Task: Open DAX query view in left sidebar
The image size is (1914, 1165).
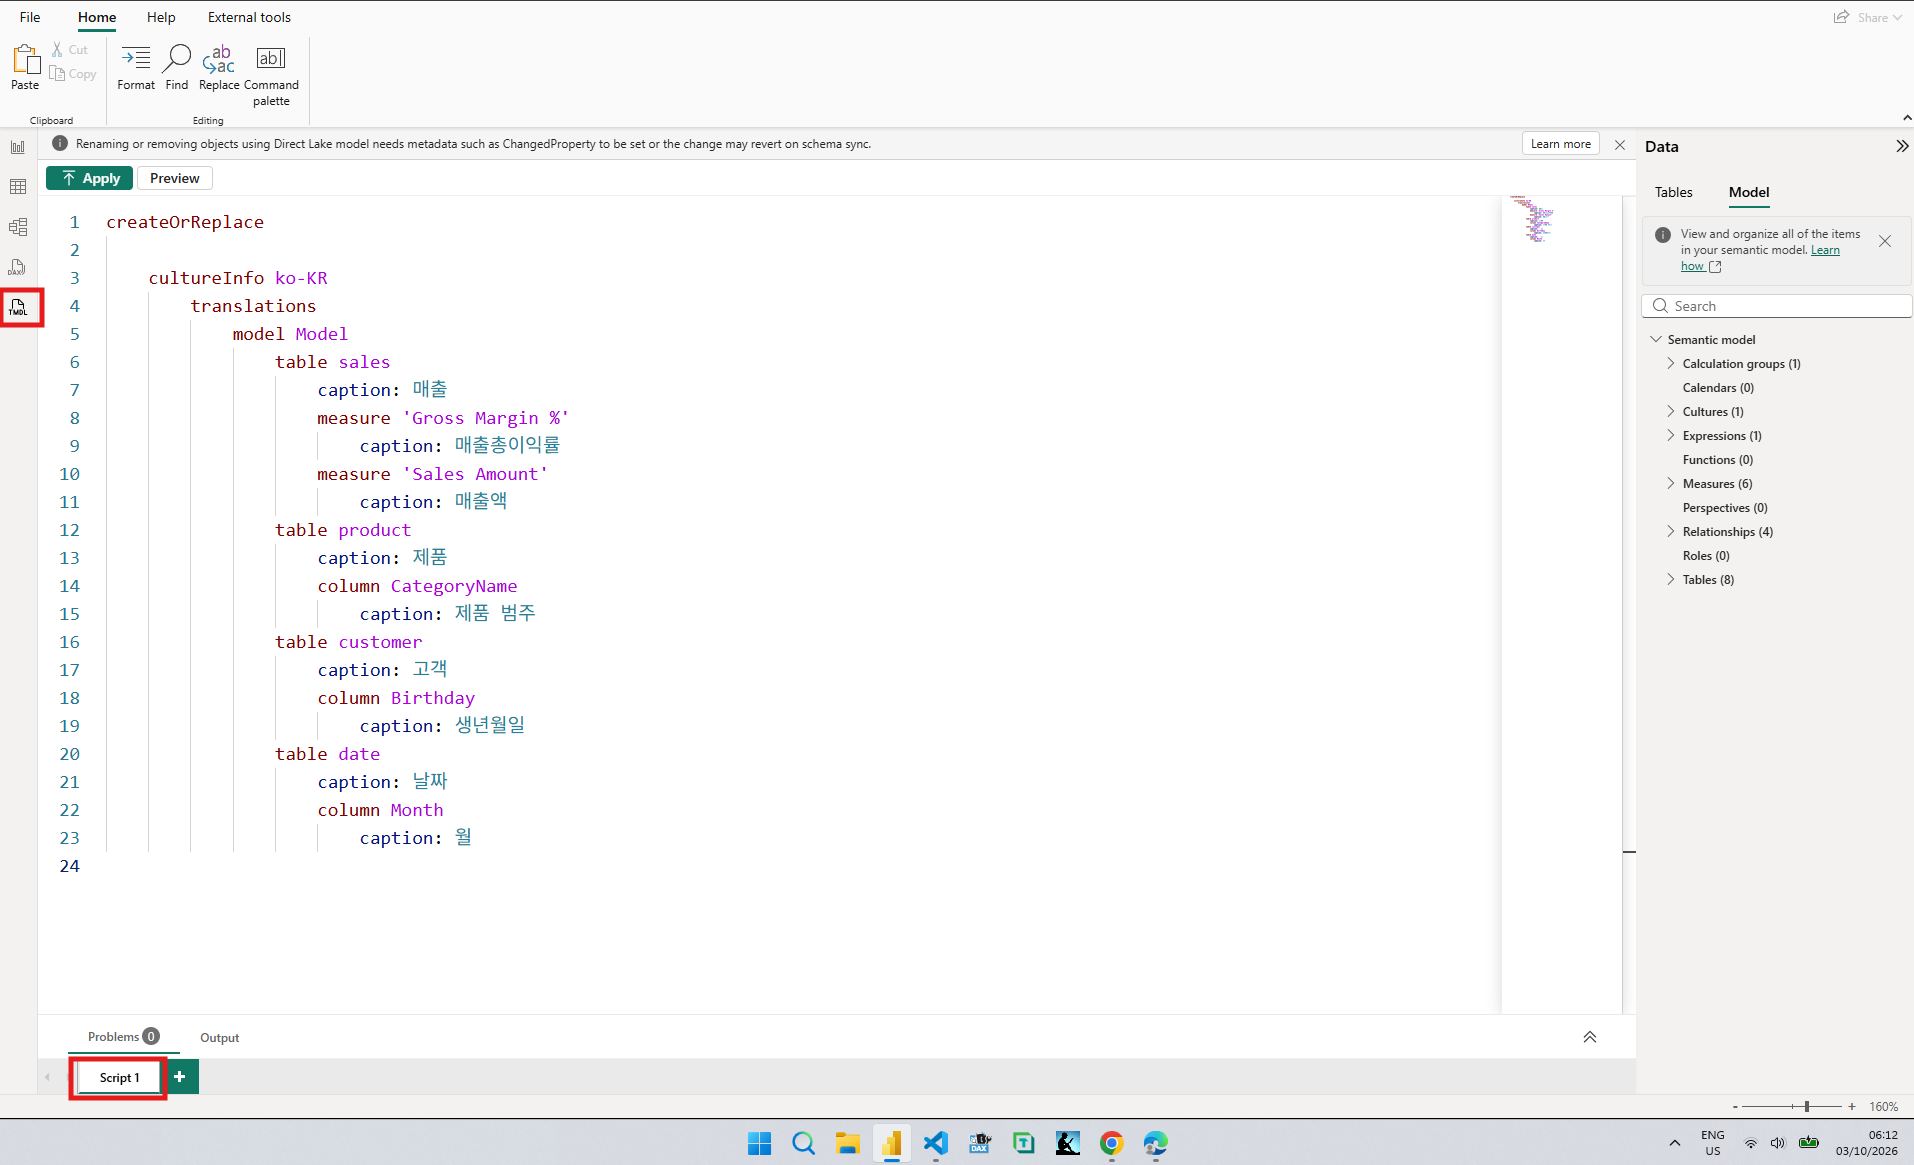Action: 18,267
